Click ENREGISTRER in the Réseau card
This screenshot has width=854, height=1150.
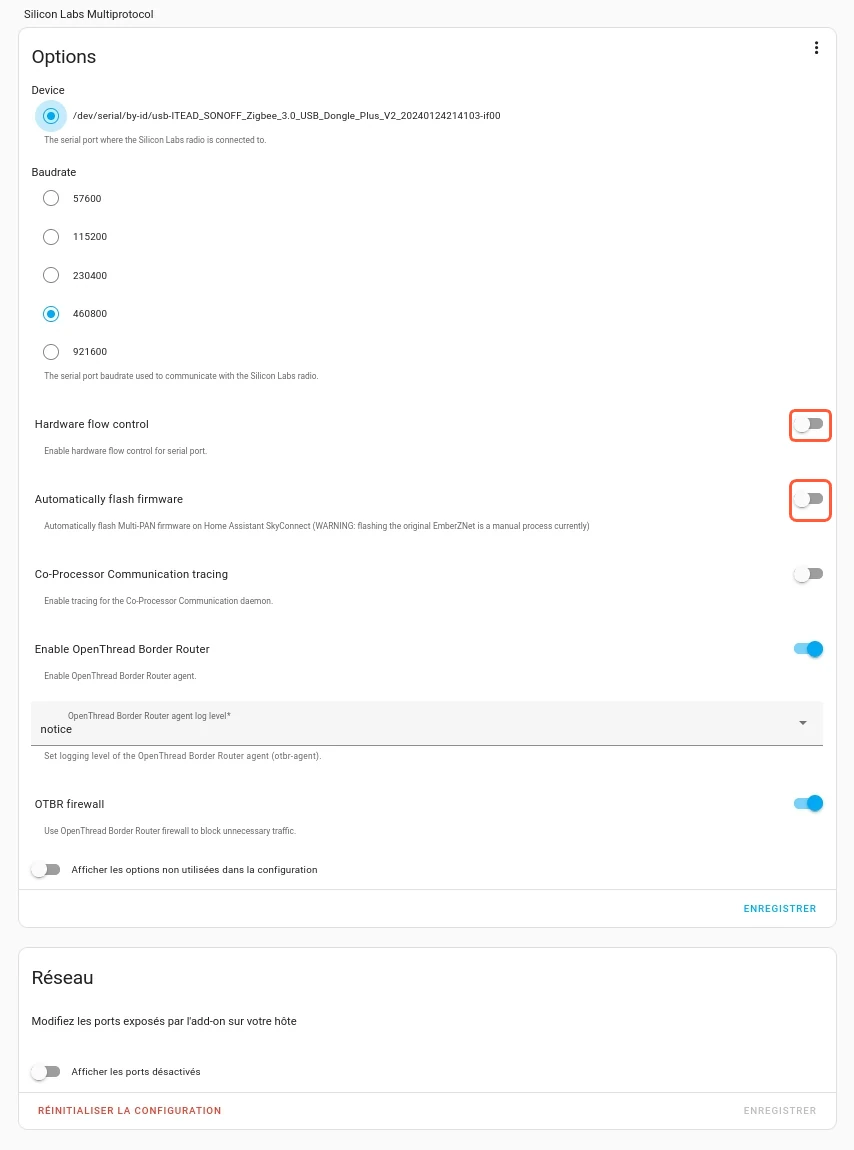[779, 1110]
